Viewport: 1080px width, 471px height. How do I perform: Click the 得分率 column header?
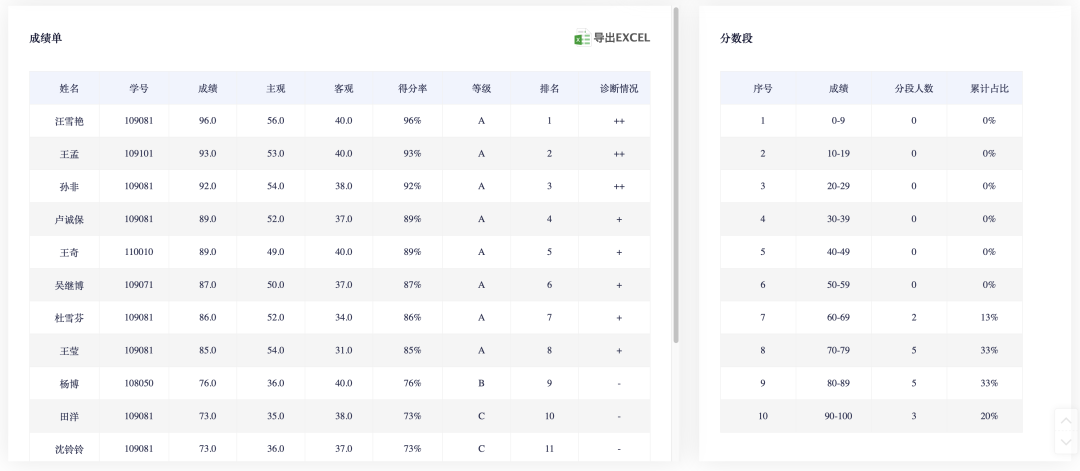pos(412,88)
